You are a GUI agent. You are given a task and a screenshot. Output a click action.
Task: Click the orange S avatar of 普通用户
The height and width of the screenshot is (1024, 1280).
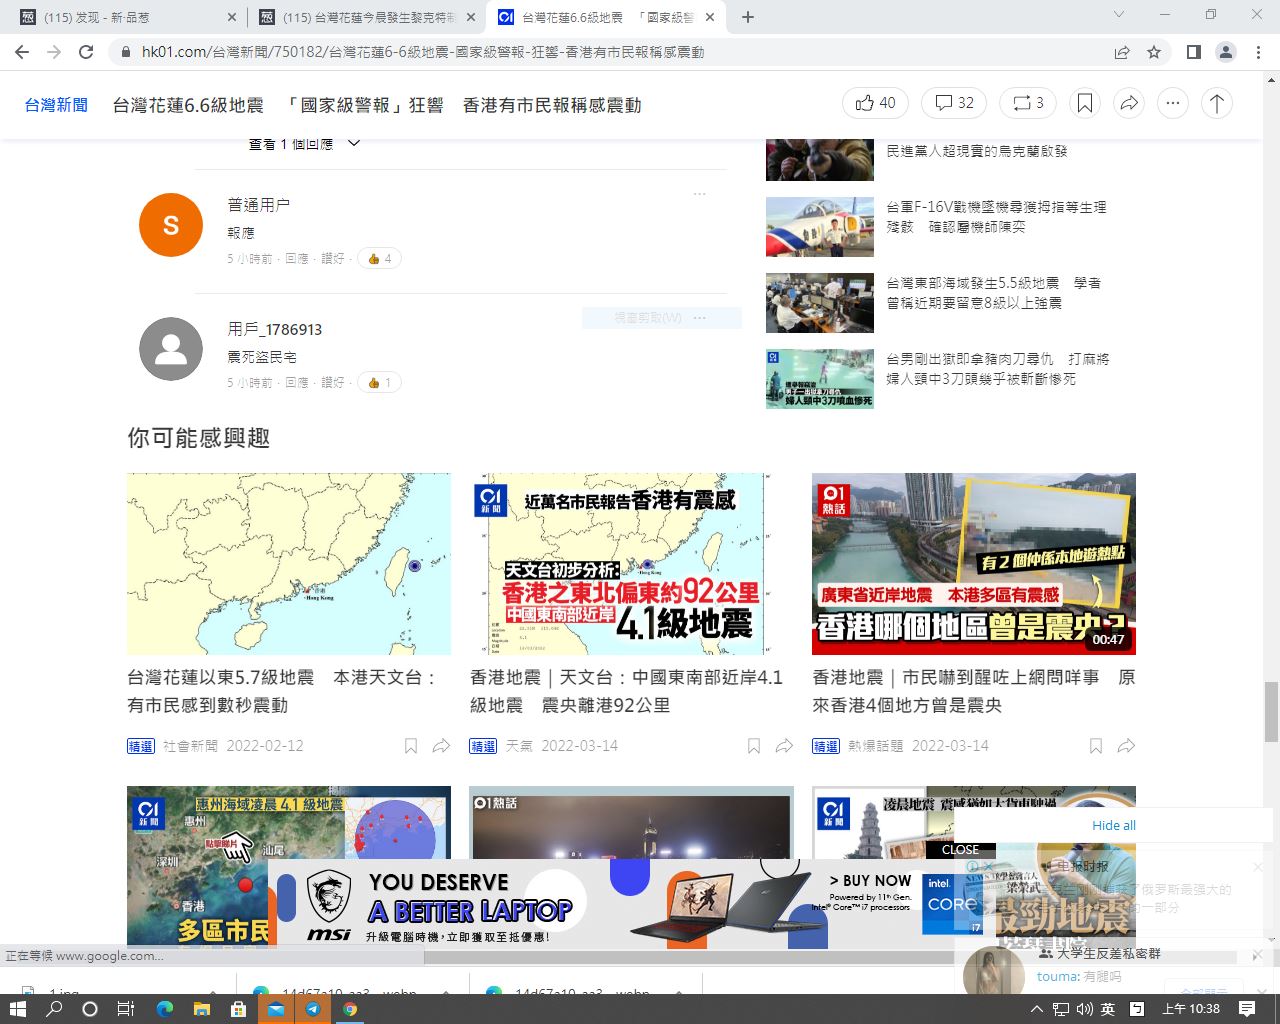[171, 225]
